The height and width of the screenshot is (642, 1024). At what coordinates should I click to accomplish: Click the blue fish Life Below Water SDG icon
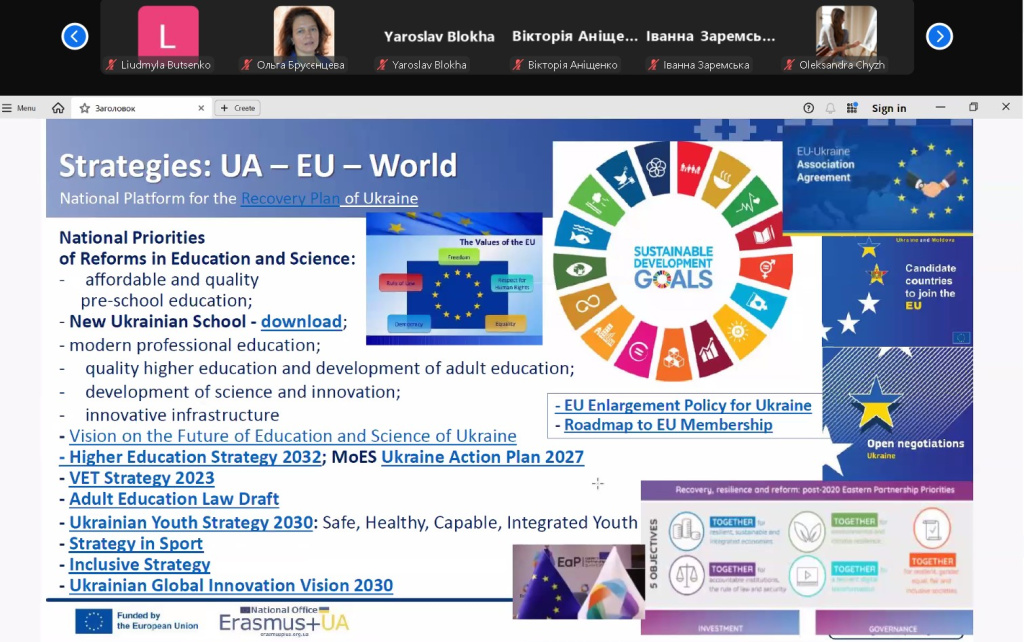(581, 234)
